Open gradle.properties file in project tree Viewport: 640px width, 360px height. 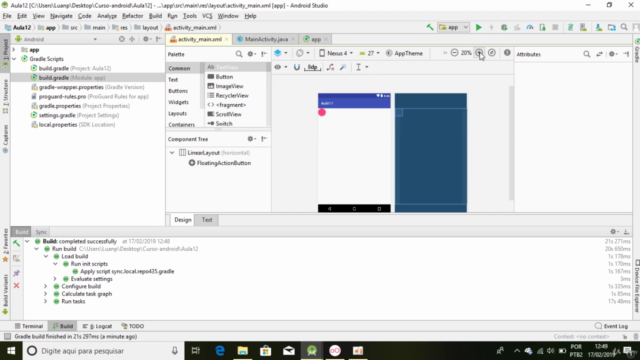click(x=80, y=106)
